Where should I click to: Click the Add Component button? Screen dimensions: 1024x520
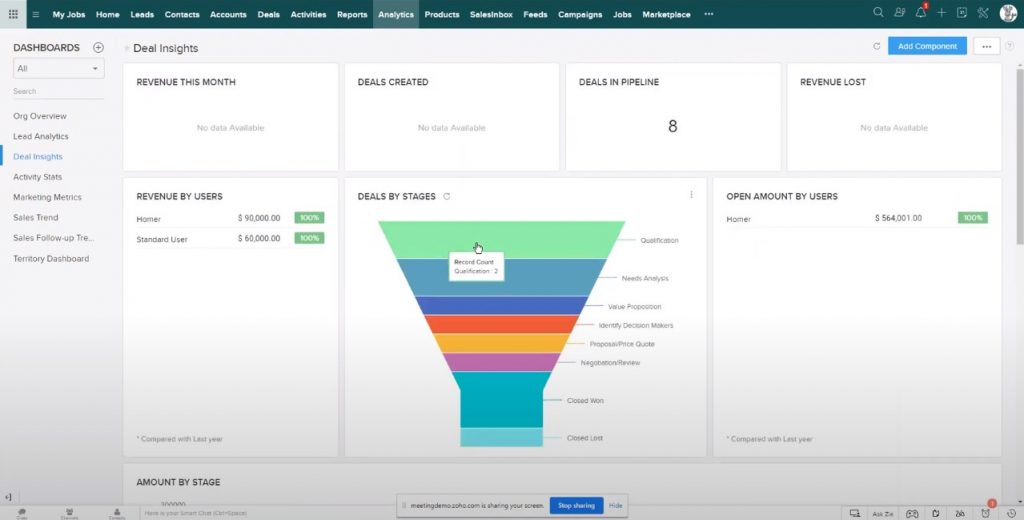927,46
